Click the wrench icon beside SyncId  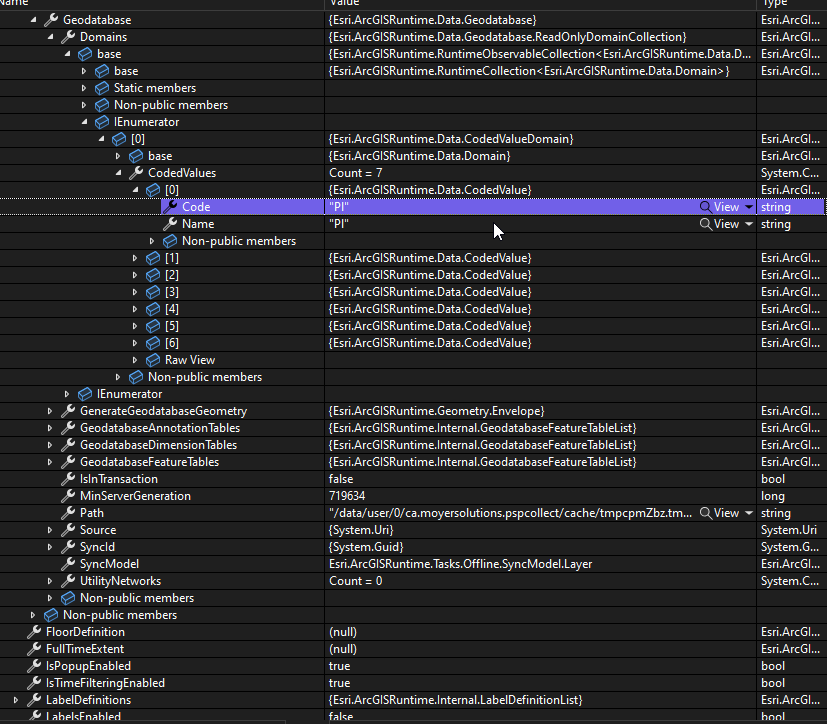68,547
